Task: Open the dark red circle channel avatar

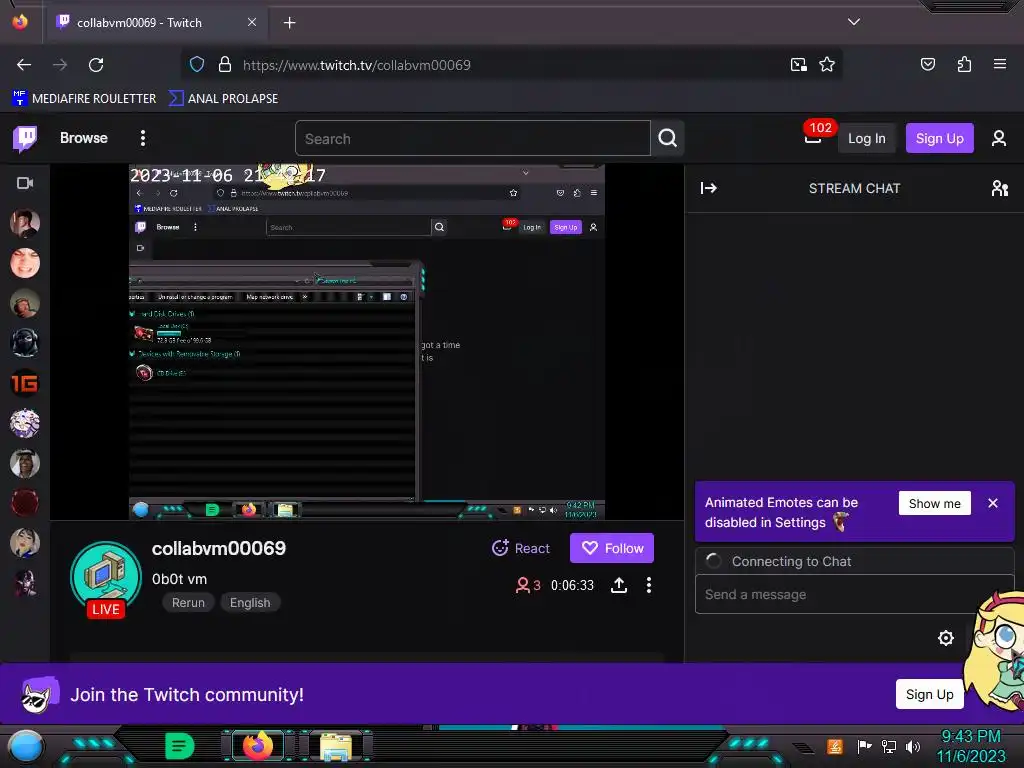Action: coord(25,503)
